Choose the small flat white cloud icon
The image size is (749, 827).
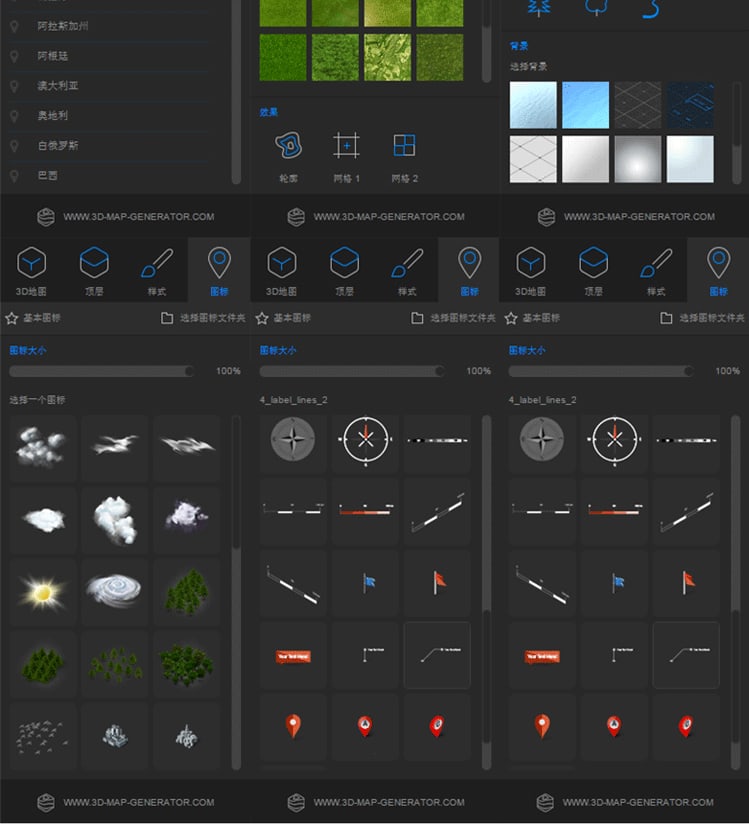(x=44, y=520)
